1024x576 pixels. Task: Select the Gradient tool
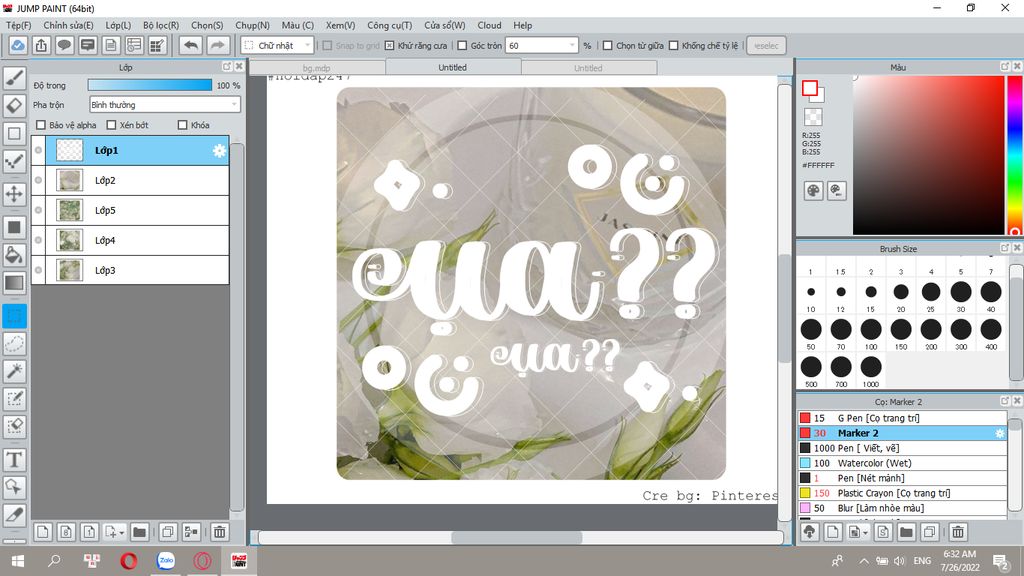14,283
